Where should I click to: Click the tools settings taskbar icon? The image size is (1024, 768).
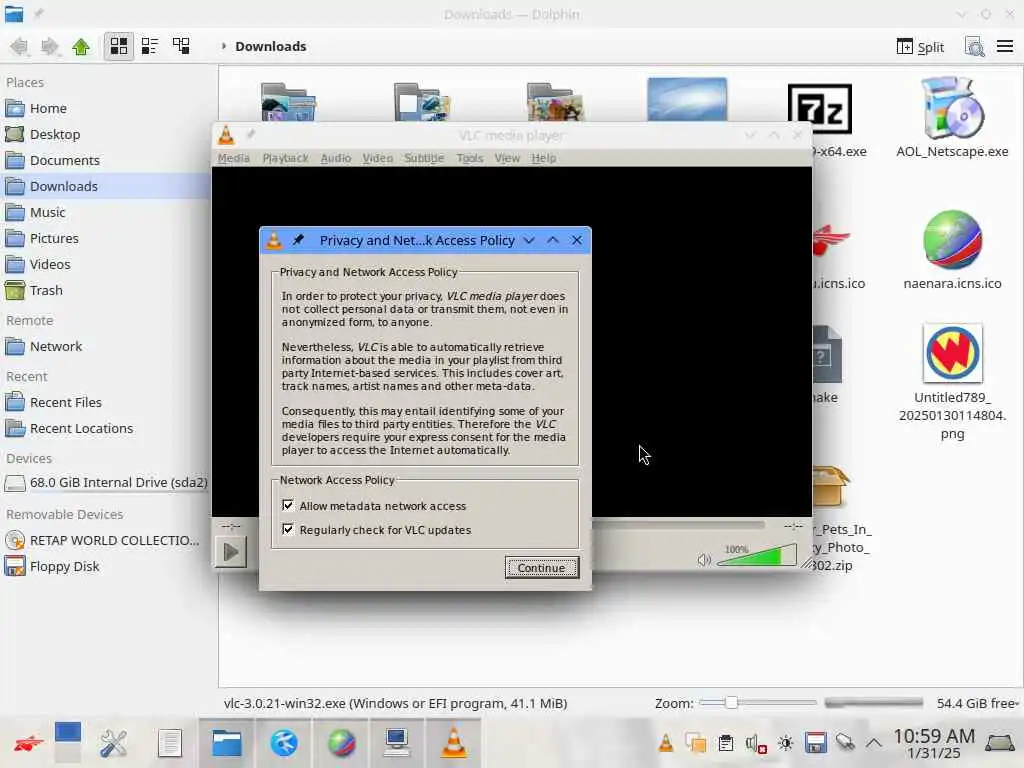(114, 743)
